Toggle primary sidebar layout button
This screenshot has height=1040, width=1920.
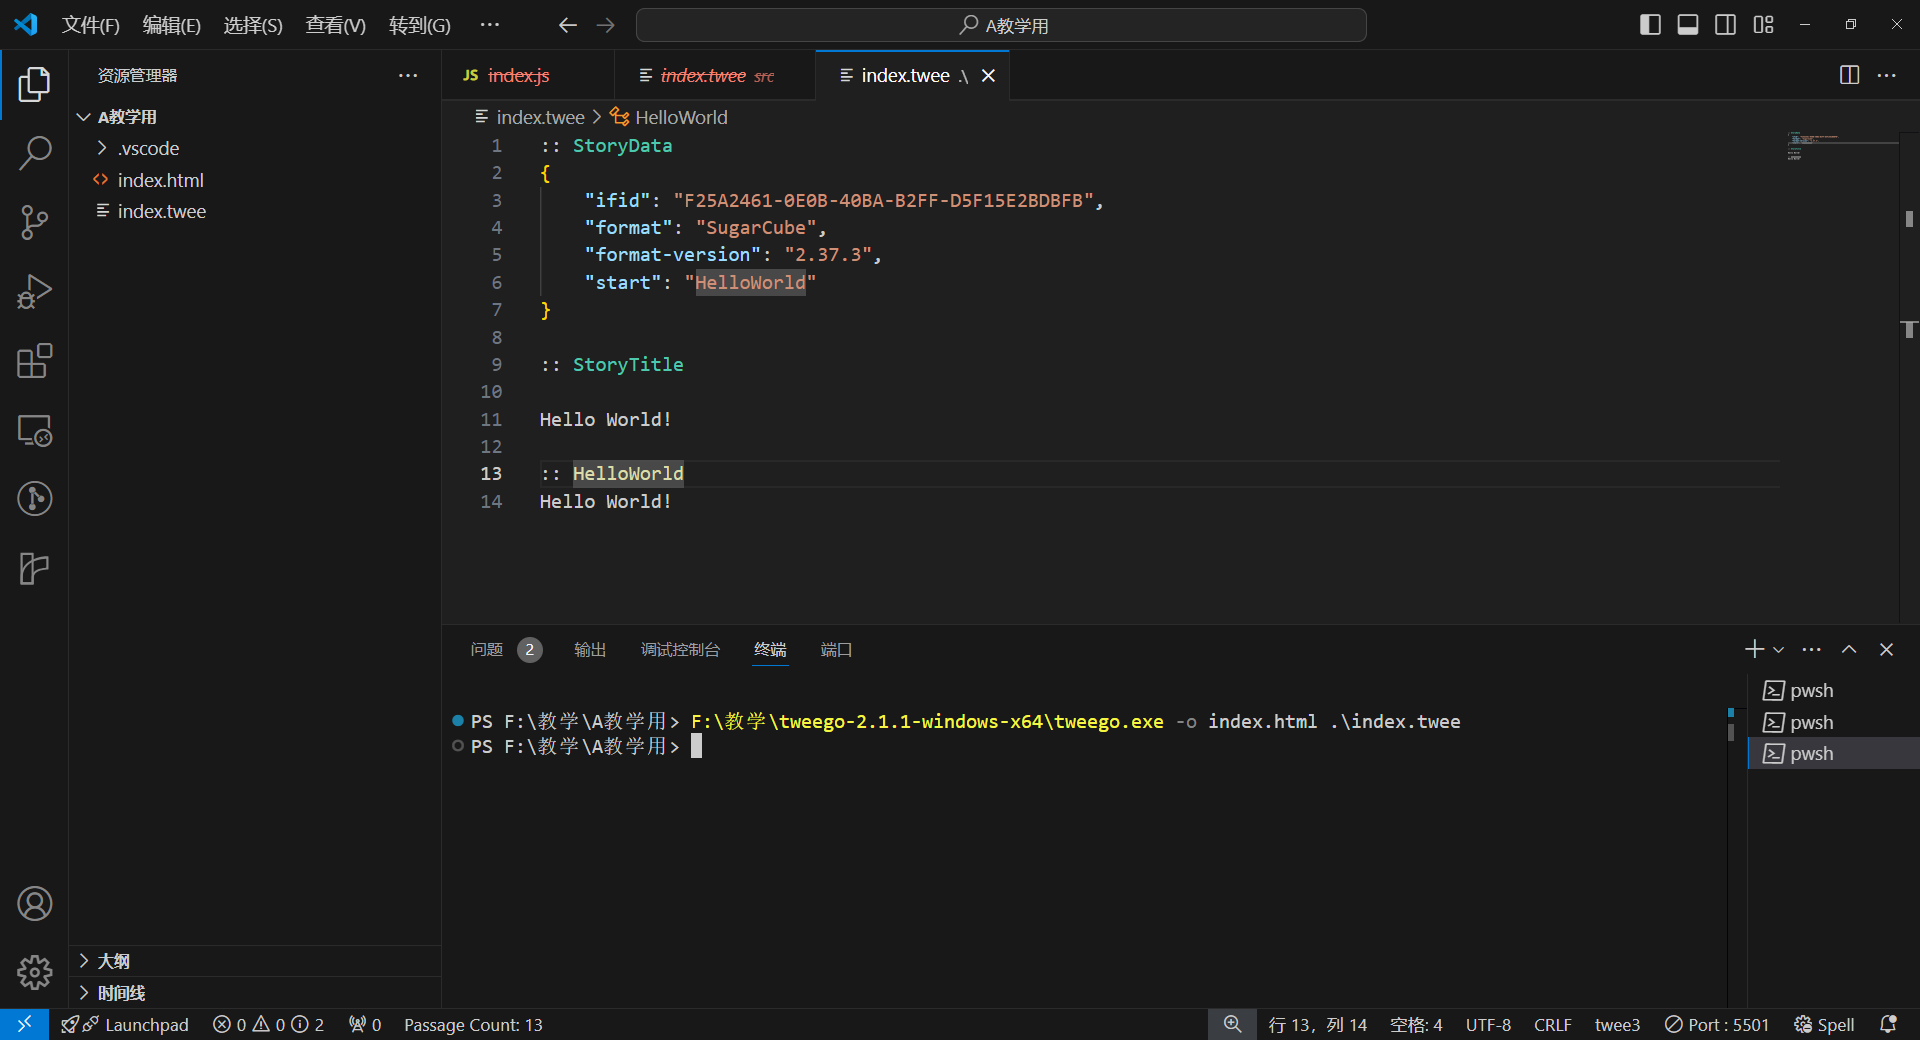coord(1651,25)
